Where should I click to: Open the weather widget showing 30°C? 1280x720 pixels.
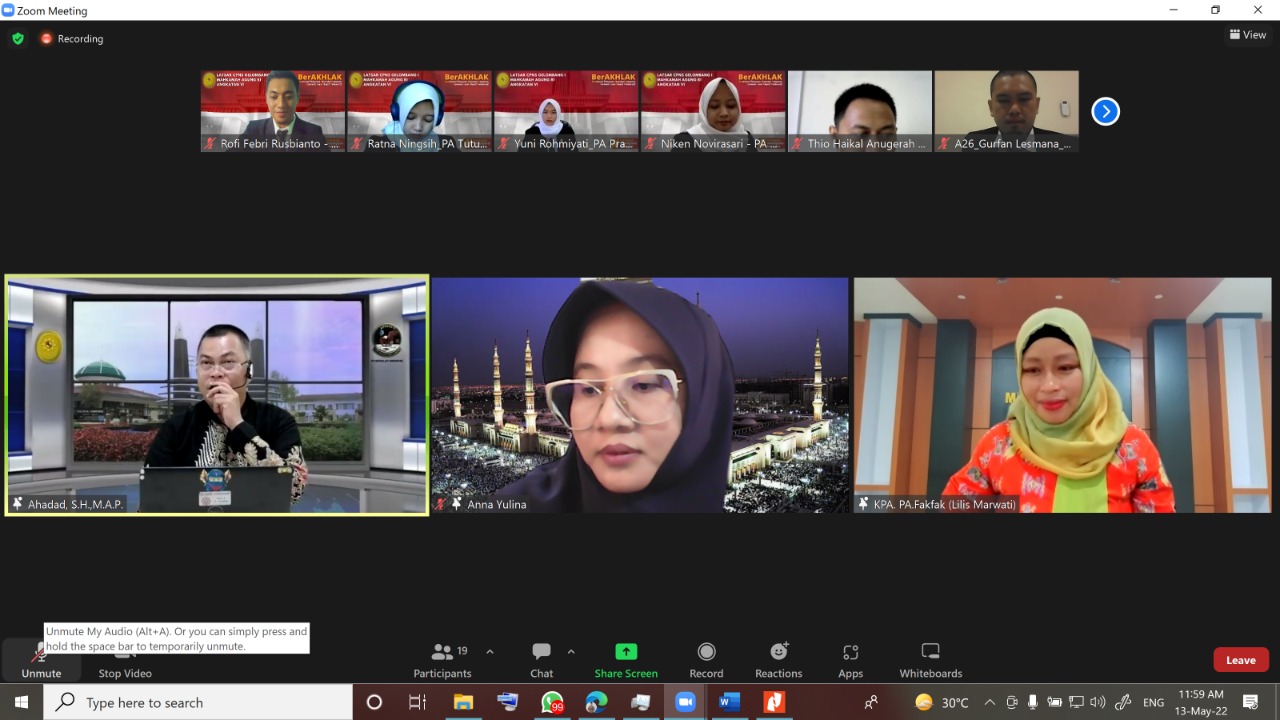click(941, 702)
